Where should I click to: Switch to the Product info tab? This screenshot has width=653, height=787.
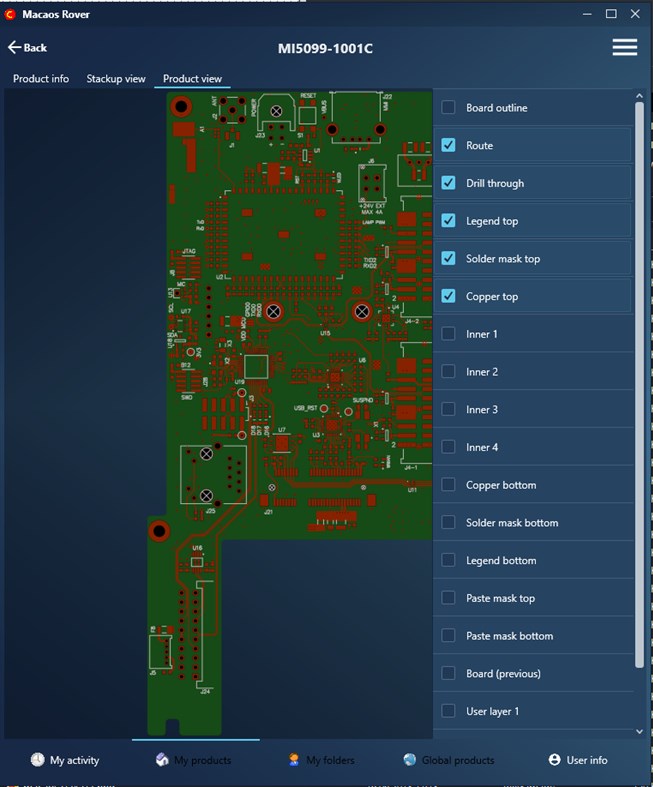tap(41, 79)
